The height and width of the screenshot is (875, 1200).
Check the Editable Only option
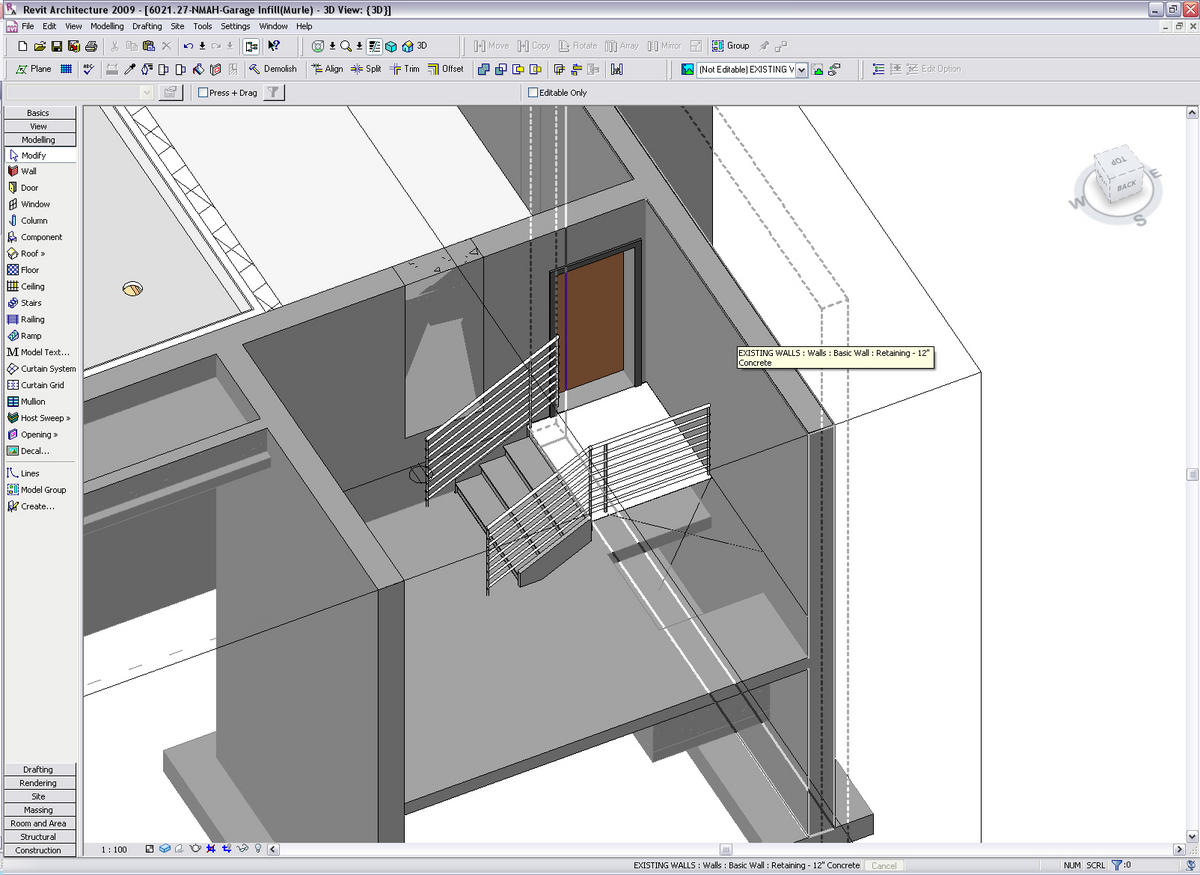point(533,93)
